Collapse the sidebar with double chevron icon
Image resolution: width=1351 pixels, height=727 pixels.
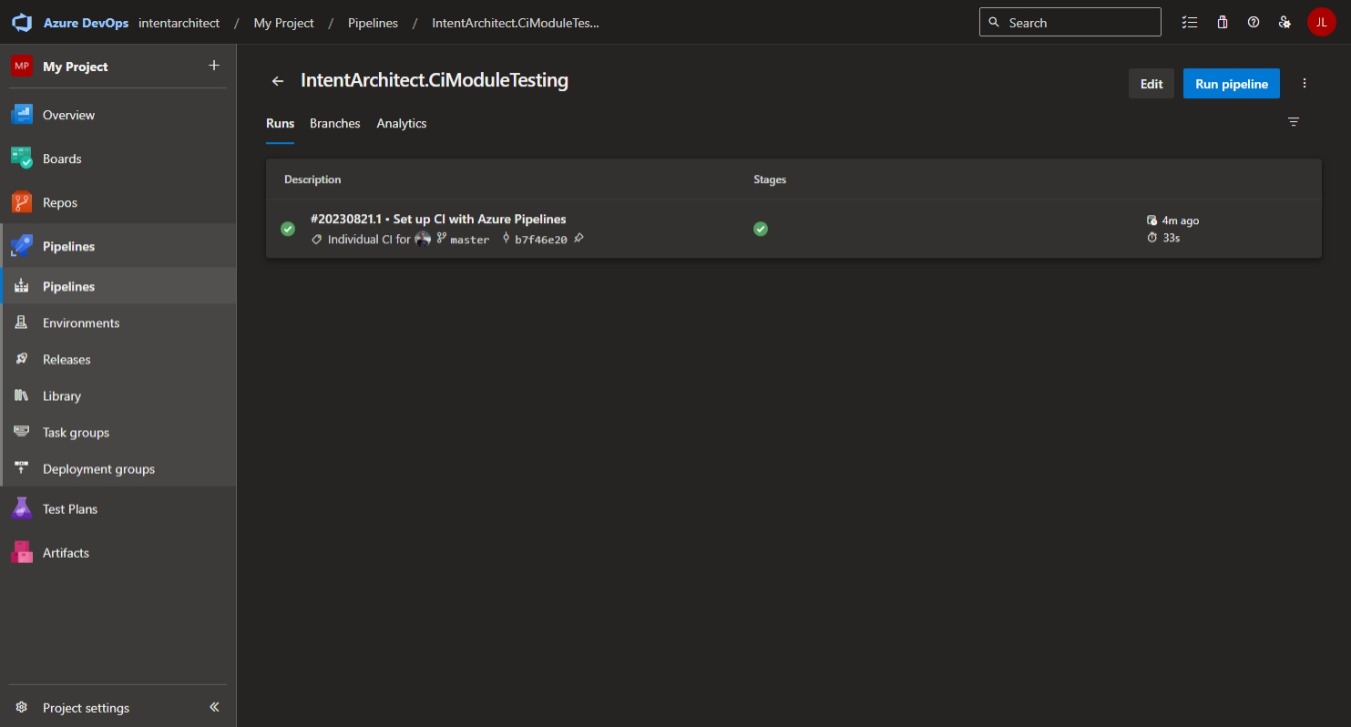[x=214, y=707]
